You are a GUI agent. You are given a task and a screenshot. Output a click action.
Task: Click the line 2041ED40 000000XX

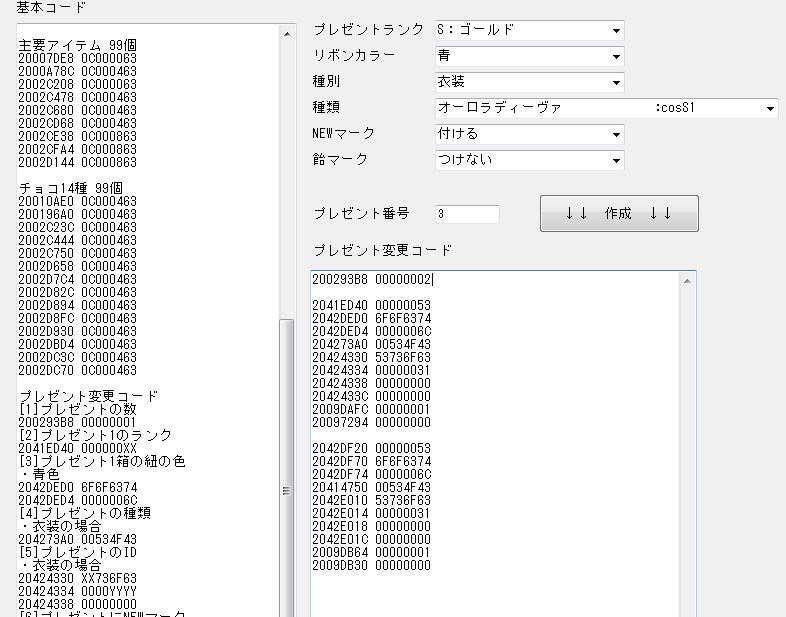78,449
